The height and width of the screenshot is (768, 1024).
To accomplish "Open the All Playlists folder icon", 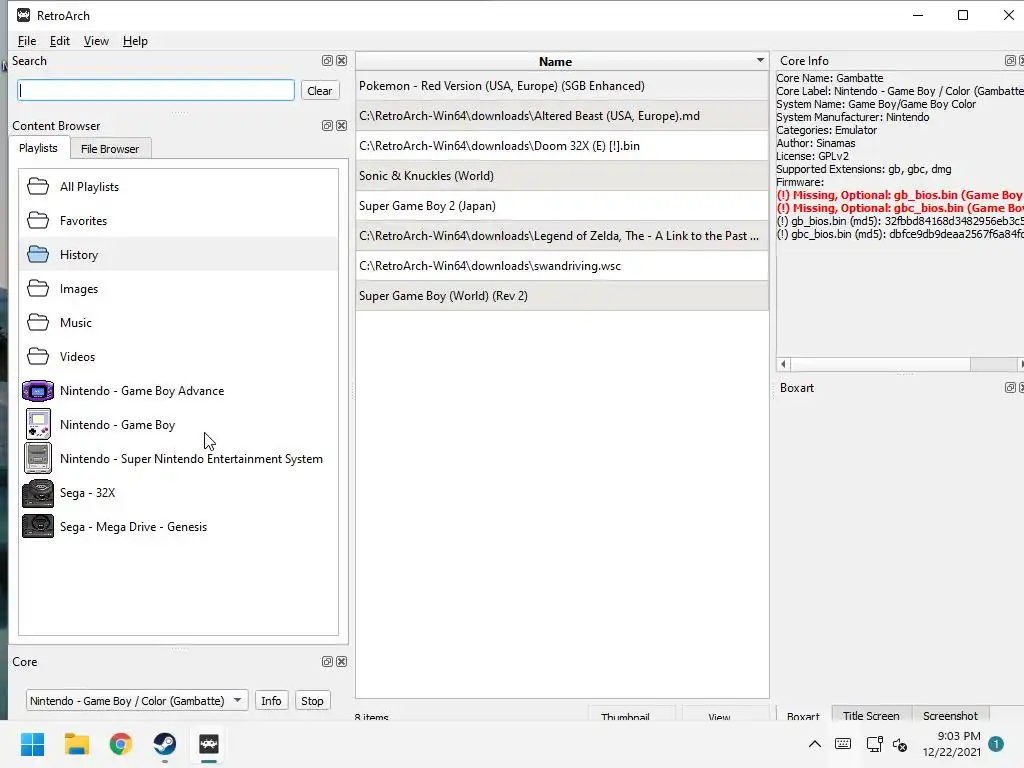I will [x=38, y=187].
